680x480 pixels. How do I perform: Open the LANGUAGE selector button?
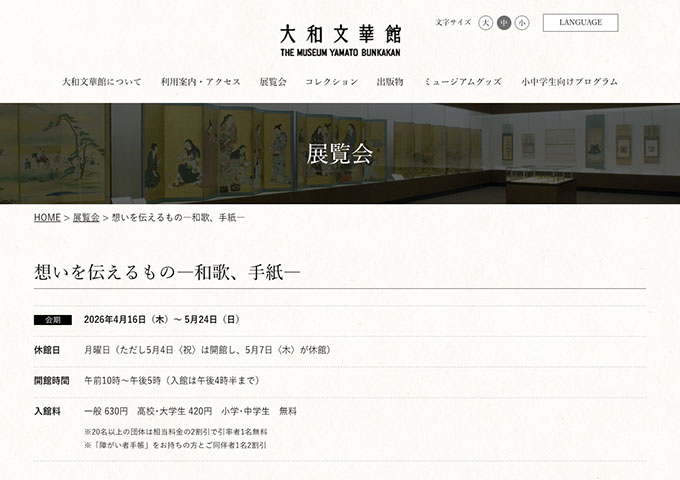(580, 23)
